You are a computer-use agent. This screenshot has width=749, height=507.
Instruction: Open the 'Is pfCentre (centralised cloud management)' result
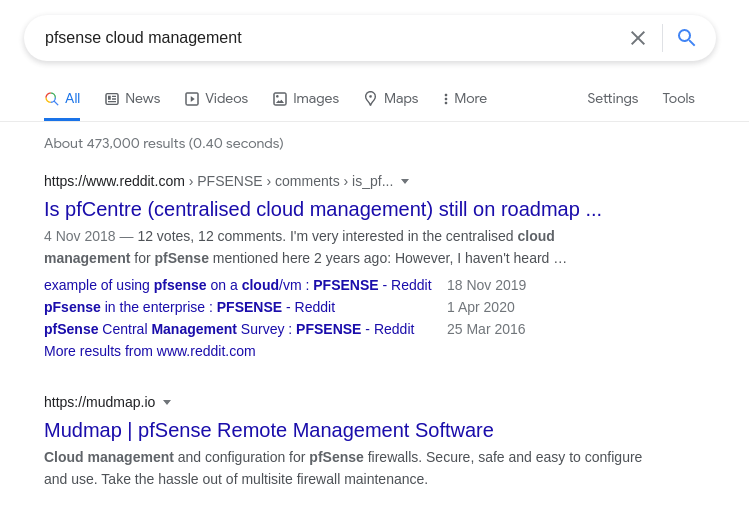tap(322, 209)
